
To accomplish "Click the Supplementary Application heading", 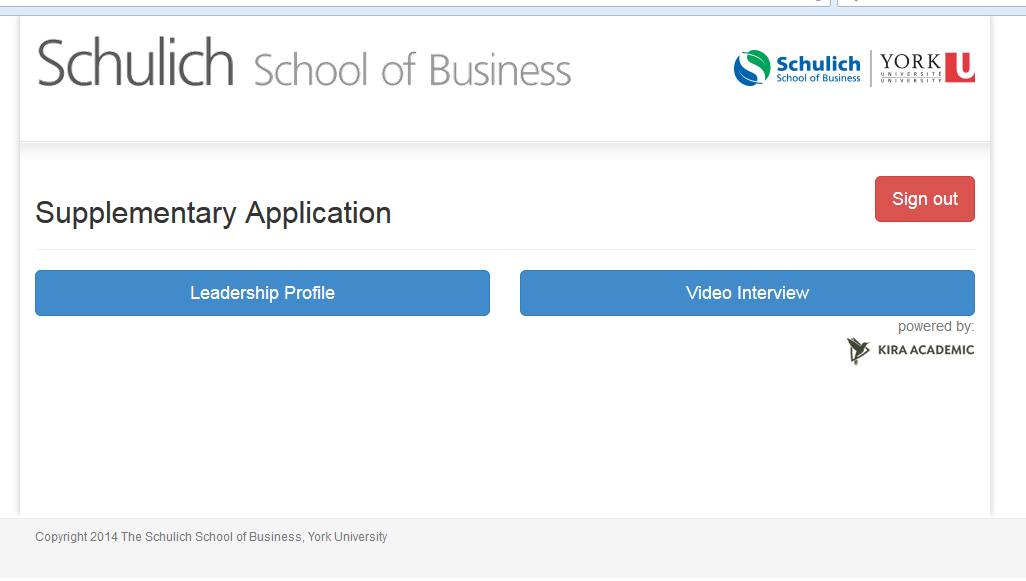I will 213,213.
